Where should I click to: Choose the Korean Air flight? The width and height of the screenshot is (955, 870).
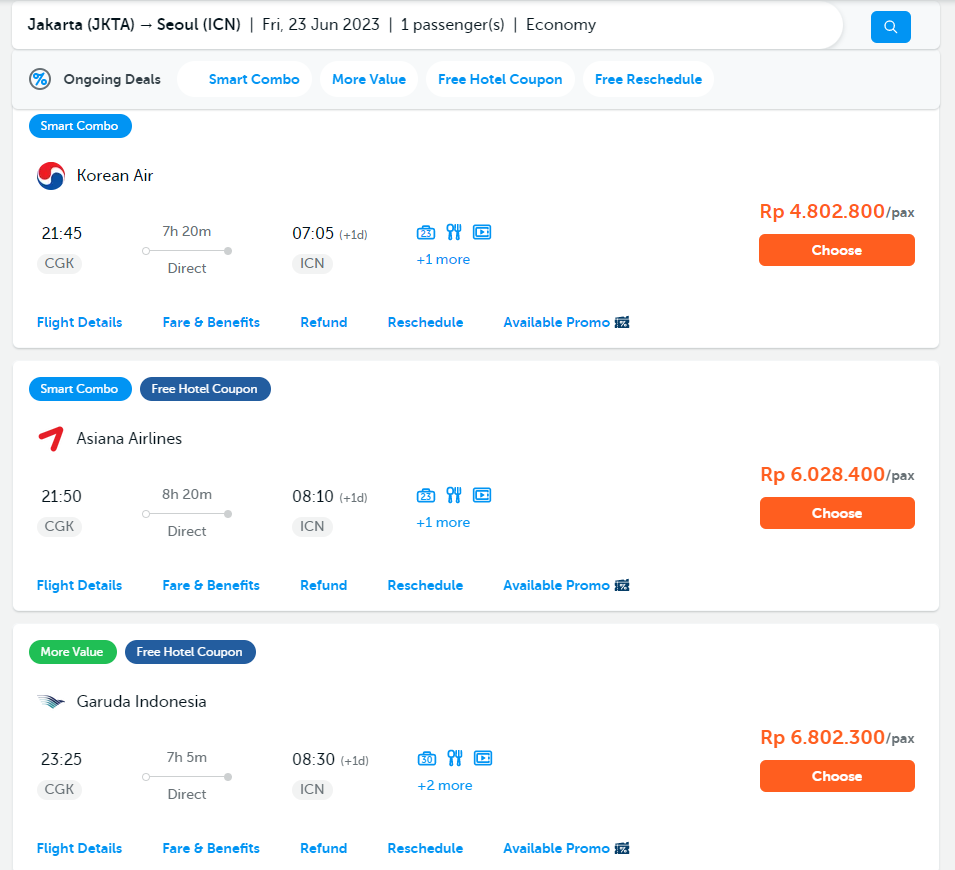pyautogui.click(x=836, y=250)
